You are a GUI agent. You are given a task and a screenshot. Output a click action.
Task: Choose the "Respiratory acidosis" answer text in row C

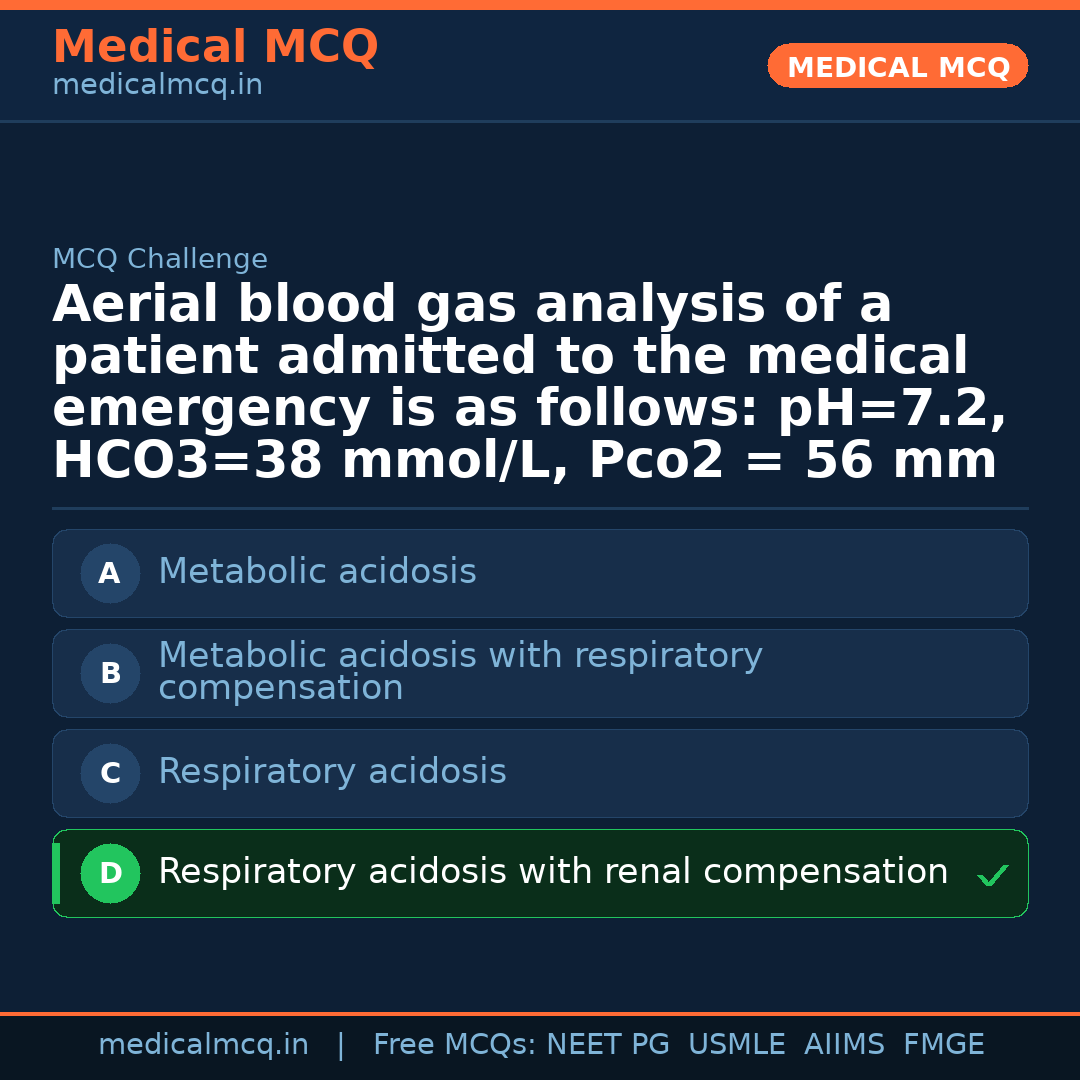tap(332, 772)
